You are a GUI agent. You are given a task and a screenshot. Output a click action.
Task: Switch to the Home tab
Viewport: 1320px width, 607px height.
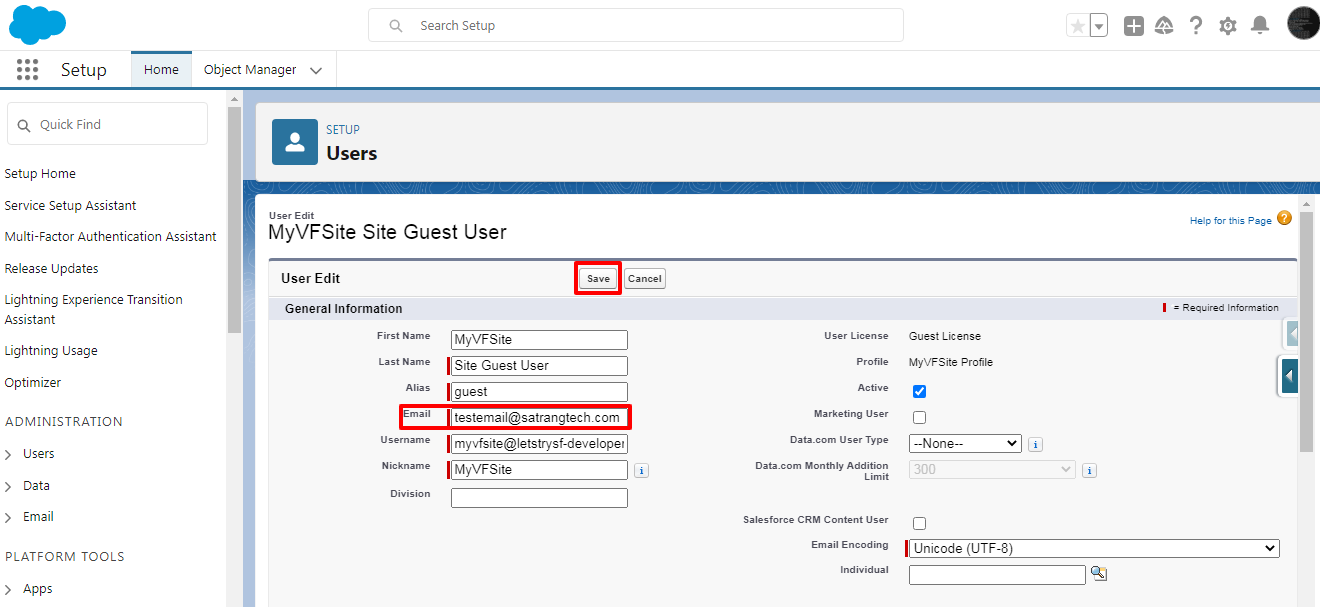pyautogui.click(x=161, y=70)
